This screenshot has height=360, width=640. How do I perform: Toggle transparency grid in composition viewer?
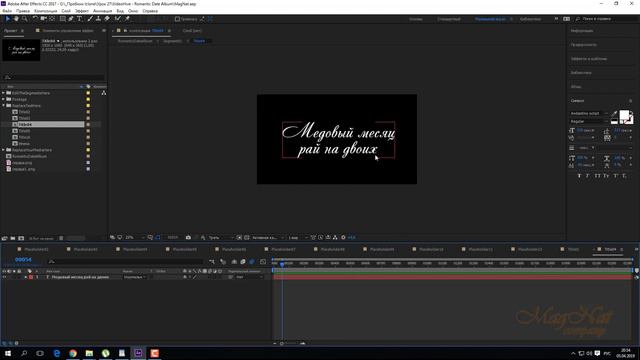pyautogui.click(x=247, y=237)
